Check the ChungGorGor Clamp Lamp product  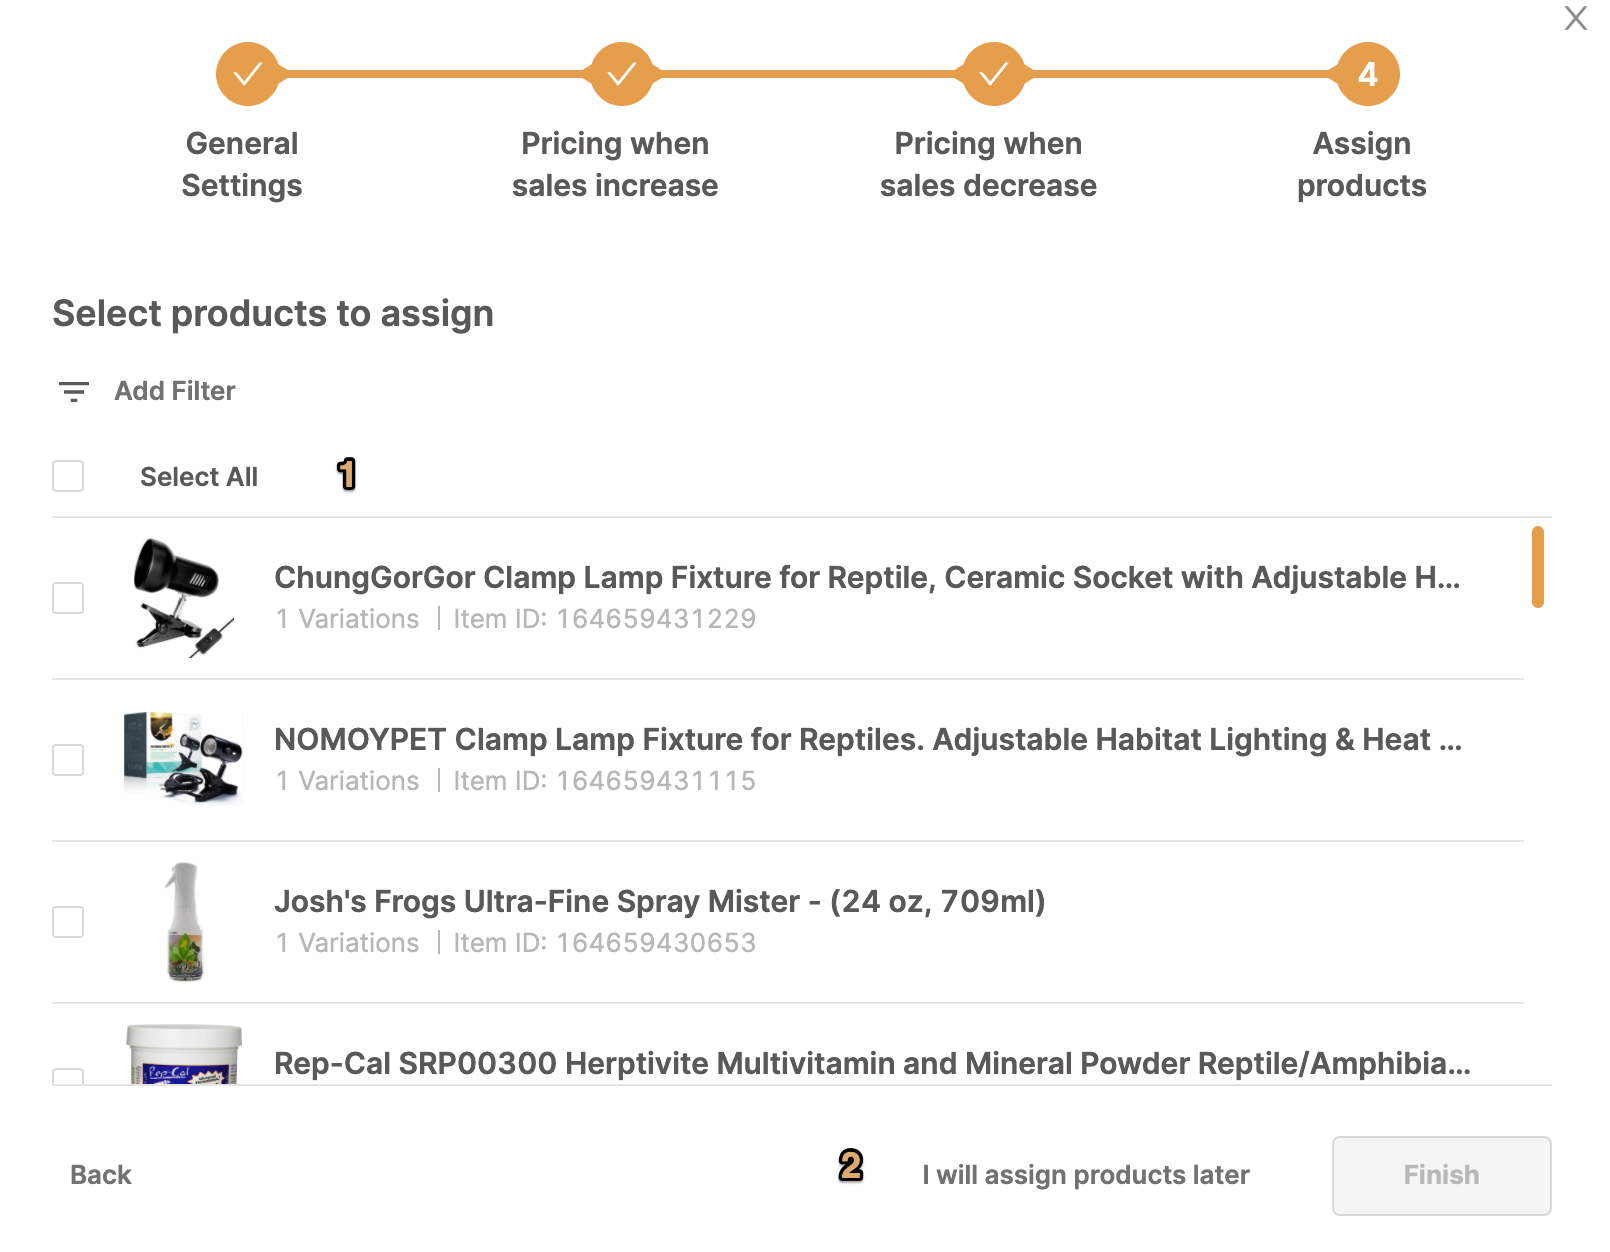pyautogui.click(x=68, y=598)
